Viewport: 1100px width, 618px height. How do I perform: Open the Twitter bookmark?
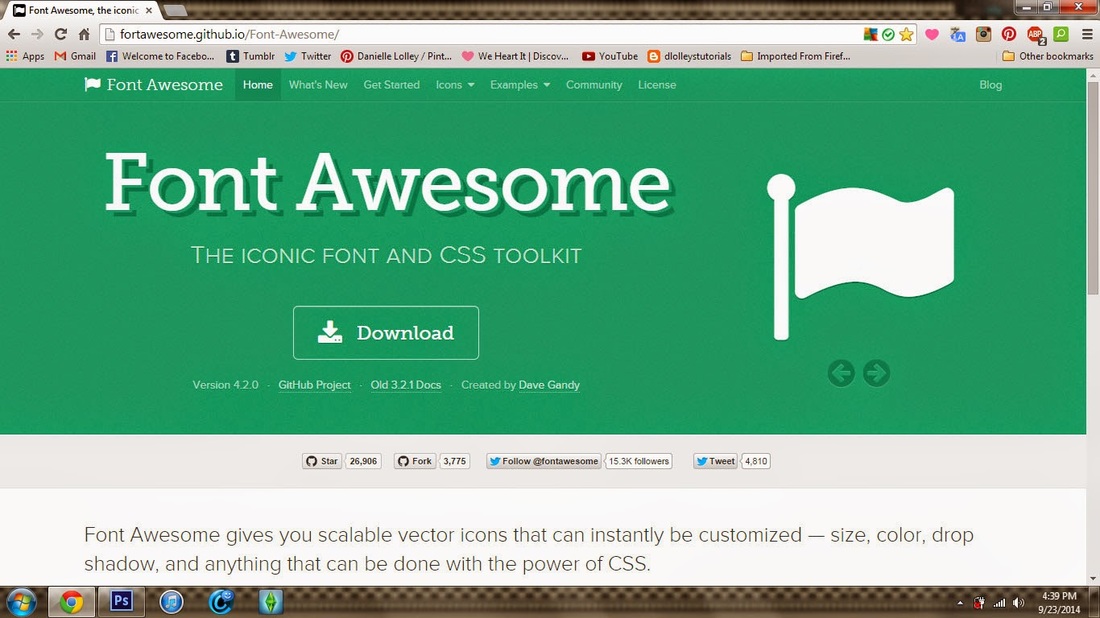coord(308,56)
